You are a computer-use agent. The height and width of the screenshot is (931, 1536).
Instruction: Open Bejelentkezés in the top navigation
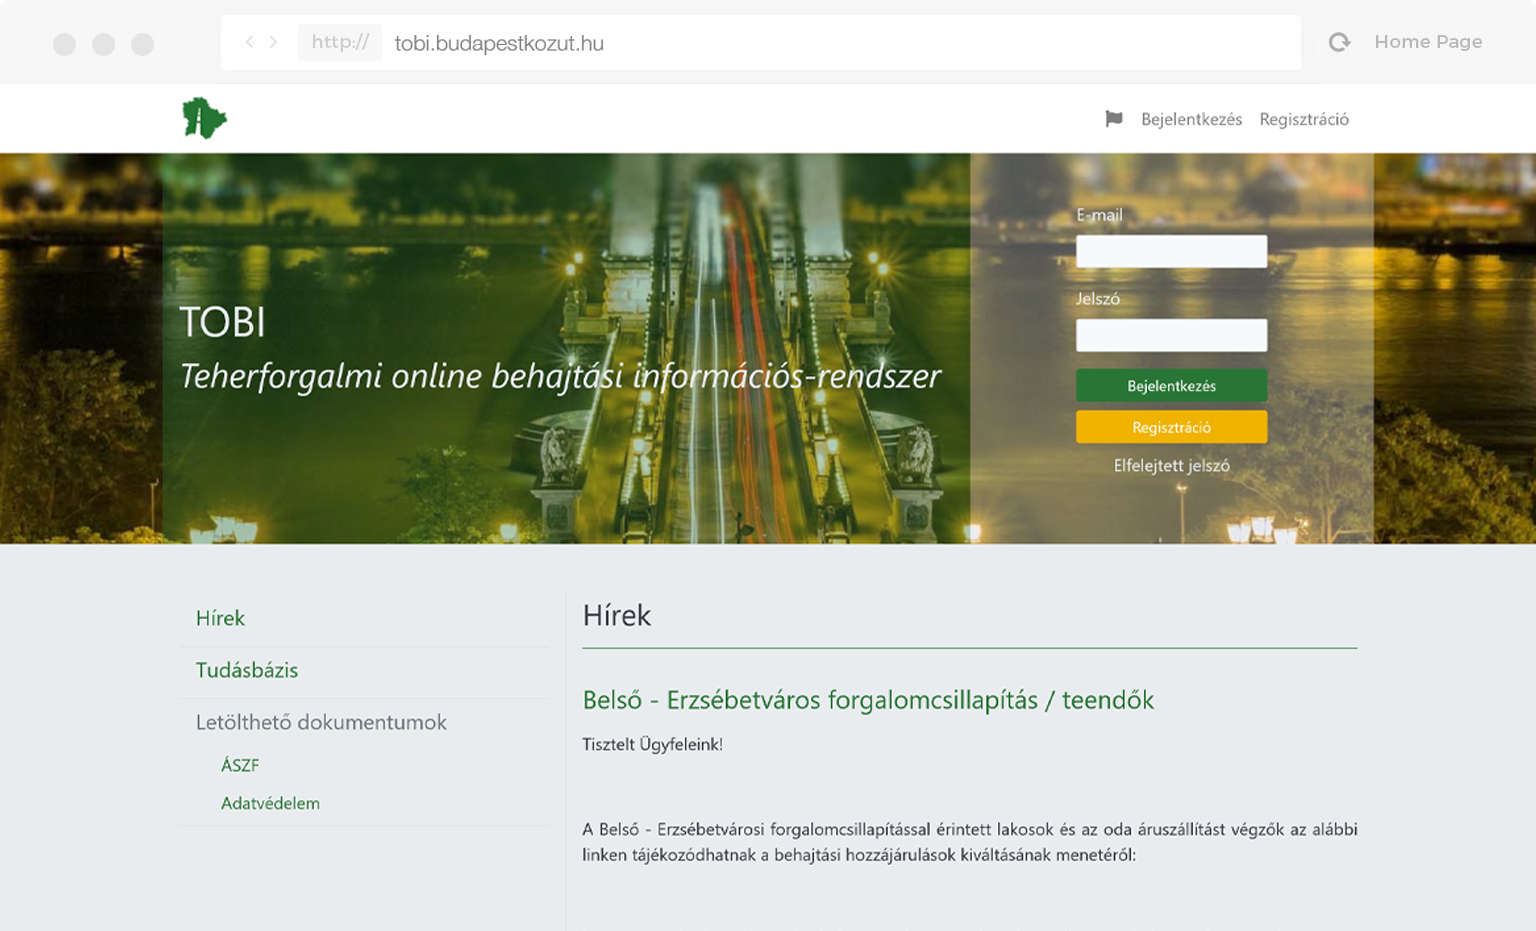click(x=1191, y=119)
